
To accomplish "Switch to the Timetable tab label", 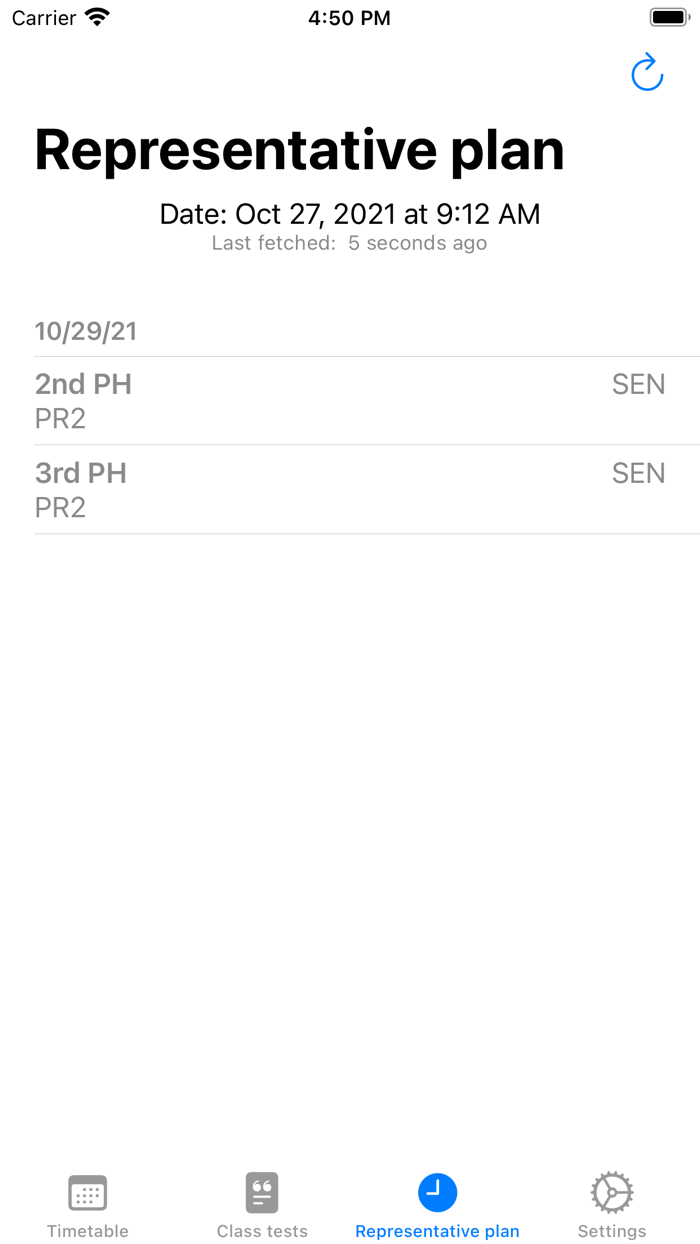I will (88, 1231).
